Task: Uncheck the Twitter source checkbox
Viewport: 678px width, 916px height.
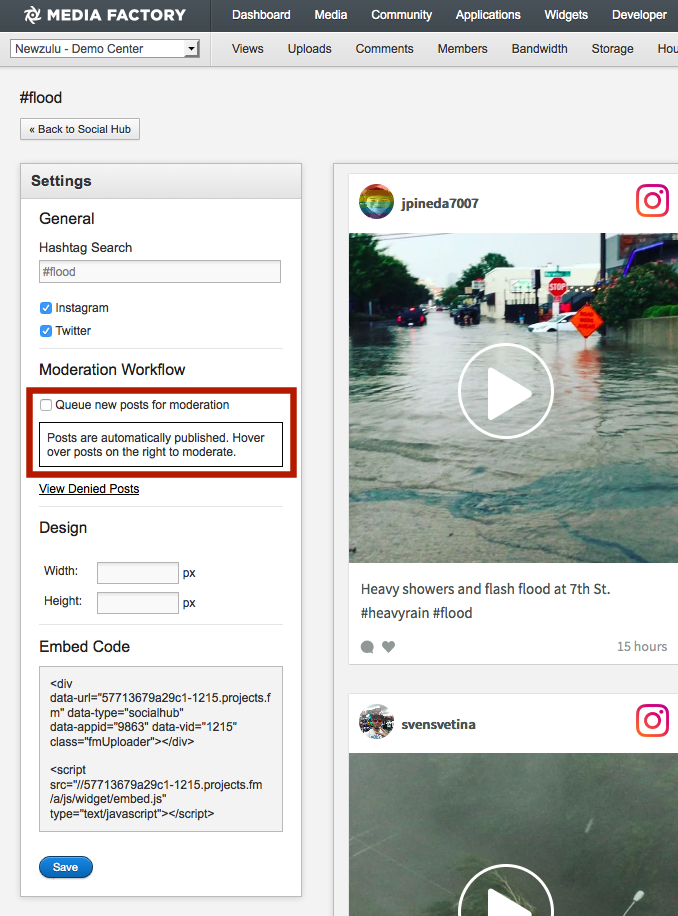Action: (46, 331)
